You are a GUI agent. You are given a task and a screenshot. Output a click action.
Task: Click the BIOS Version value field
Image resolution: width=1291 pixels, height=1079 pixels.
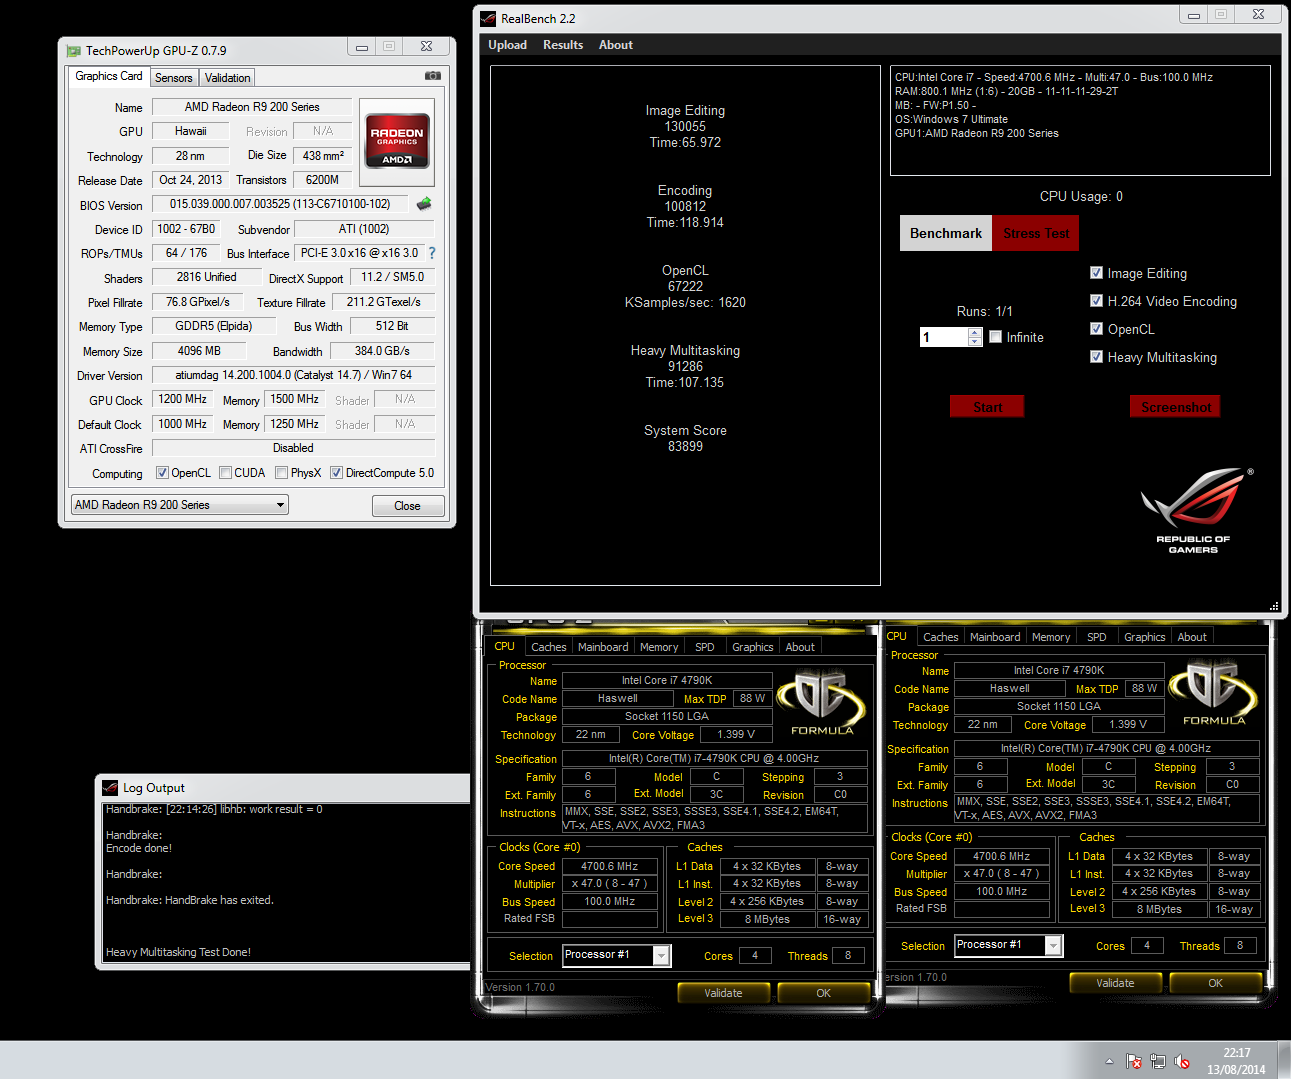(x=280, y=204)
